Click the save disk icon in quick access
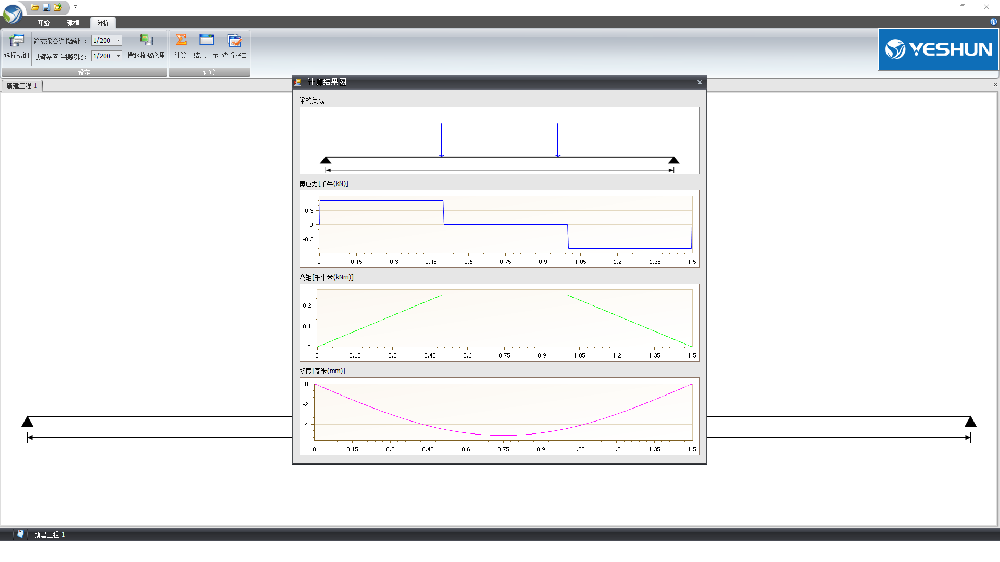Viewport: 1000px width, 562px height. coord(46,7)
